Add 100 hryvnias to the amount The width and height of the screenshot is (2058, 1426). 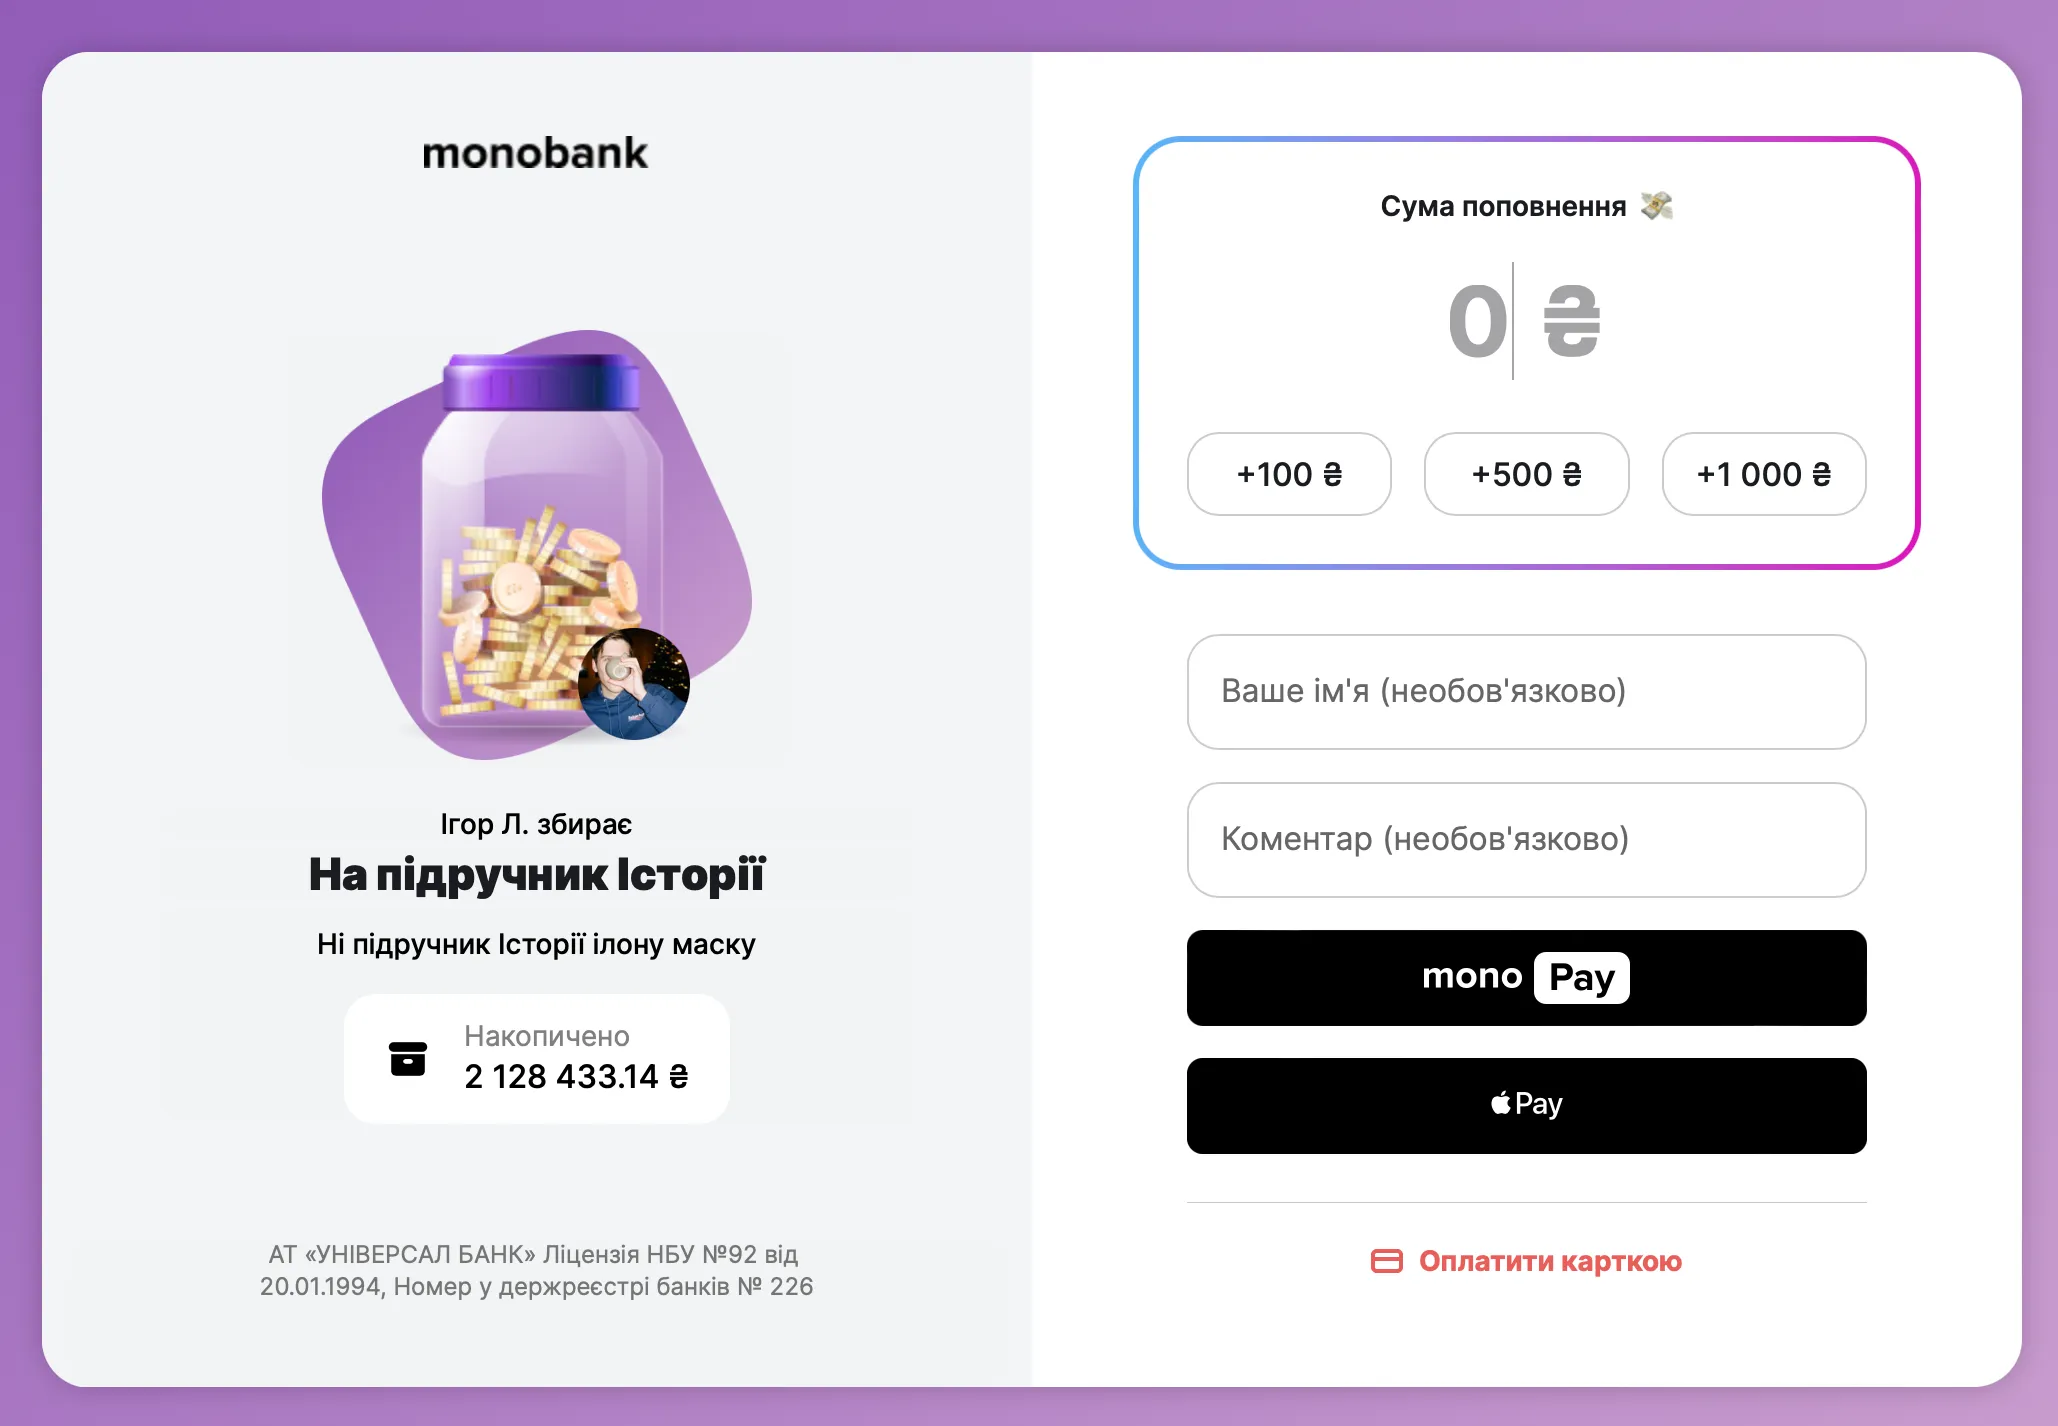[x=1289, y=474]
